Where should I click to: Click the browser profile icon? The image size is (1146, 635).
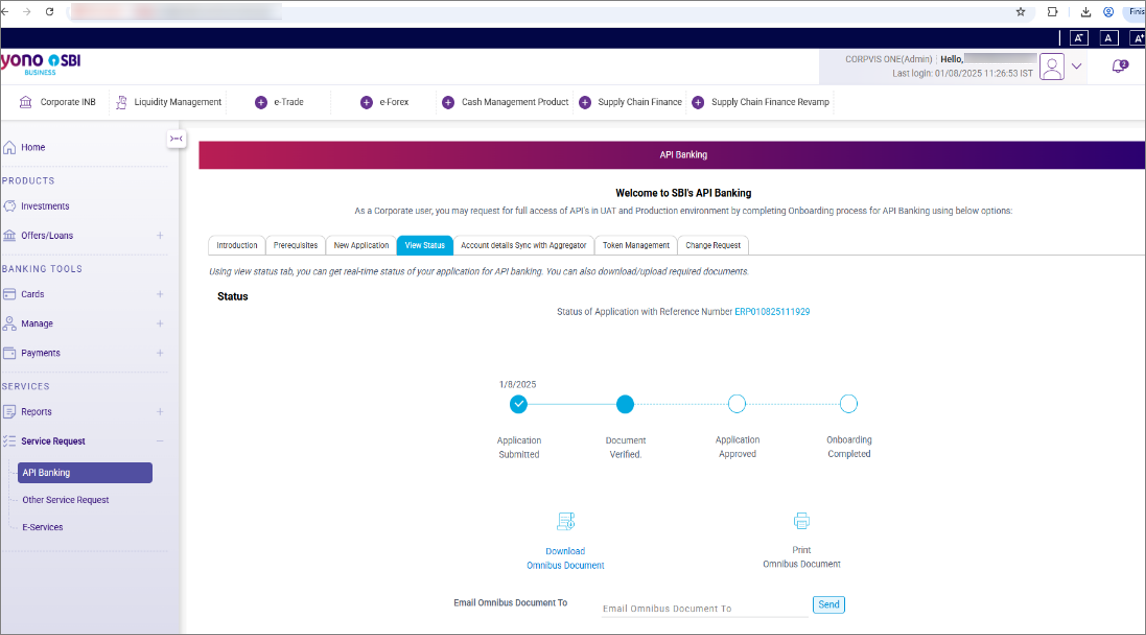point(1109,12)
